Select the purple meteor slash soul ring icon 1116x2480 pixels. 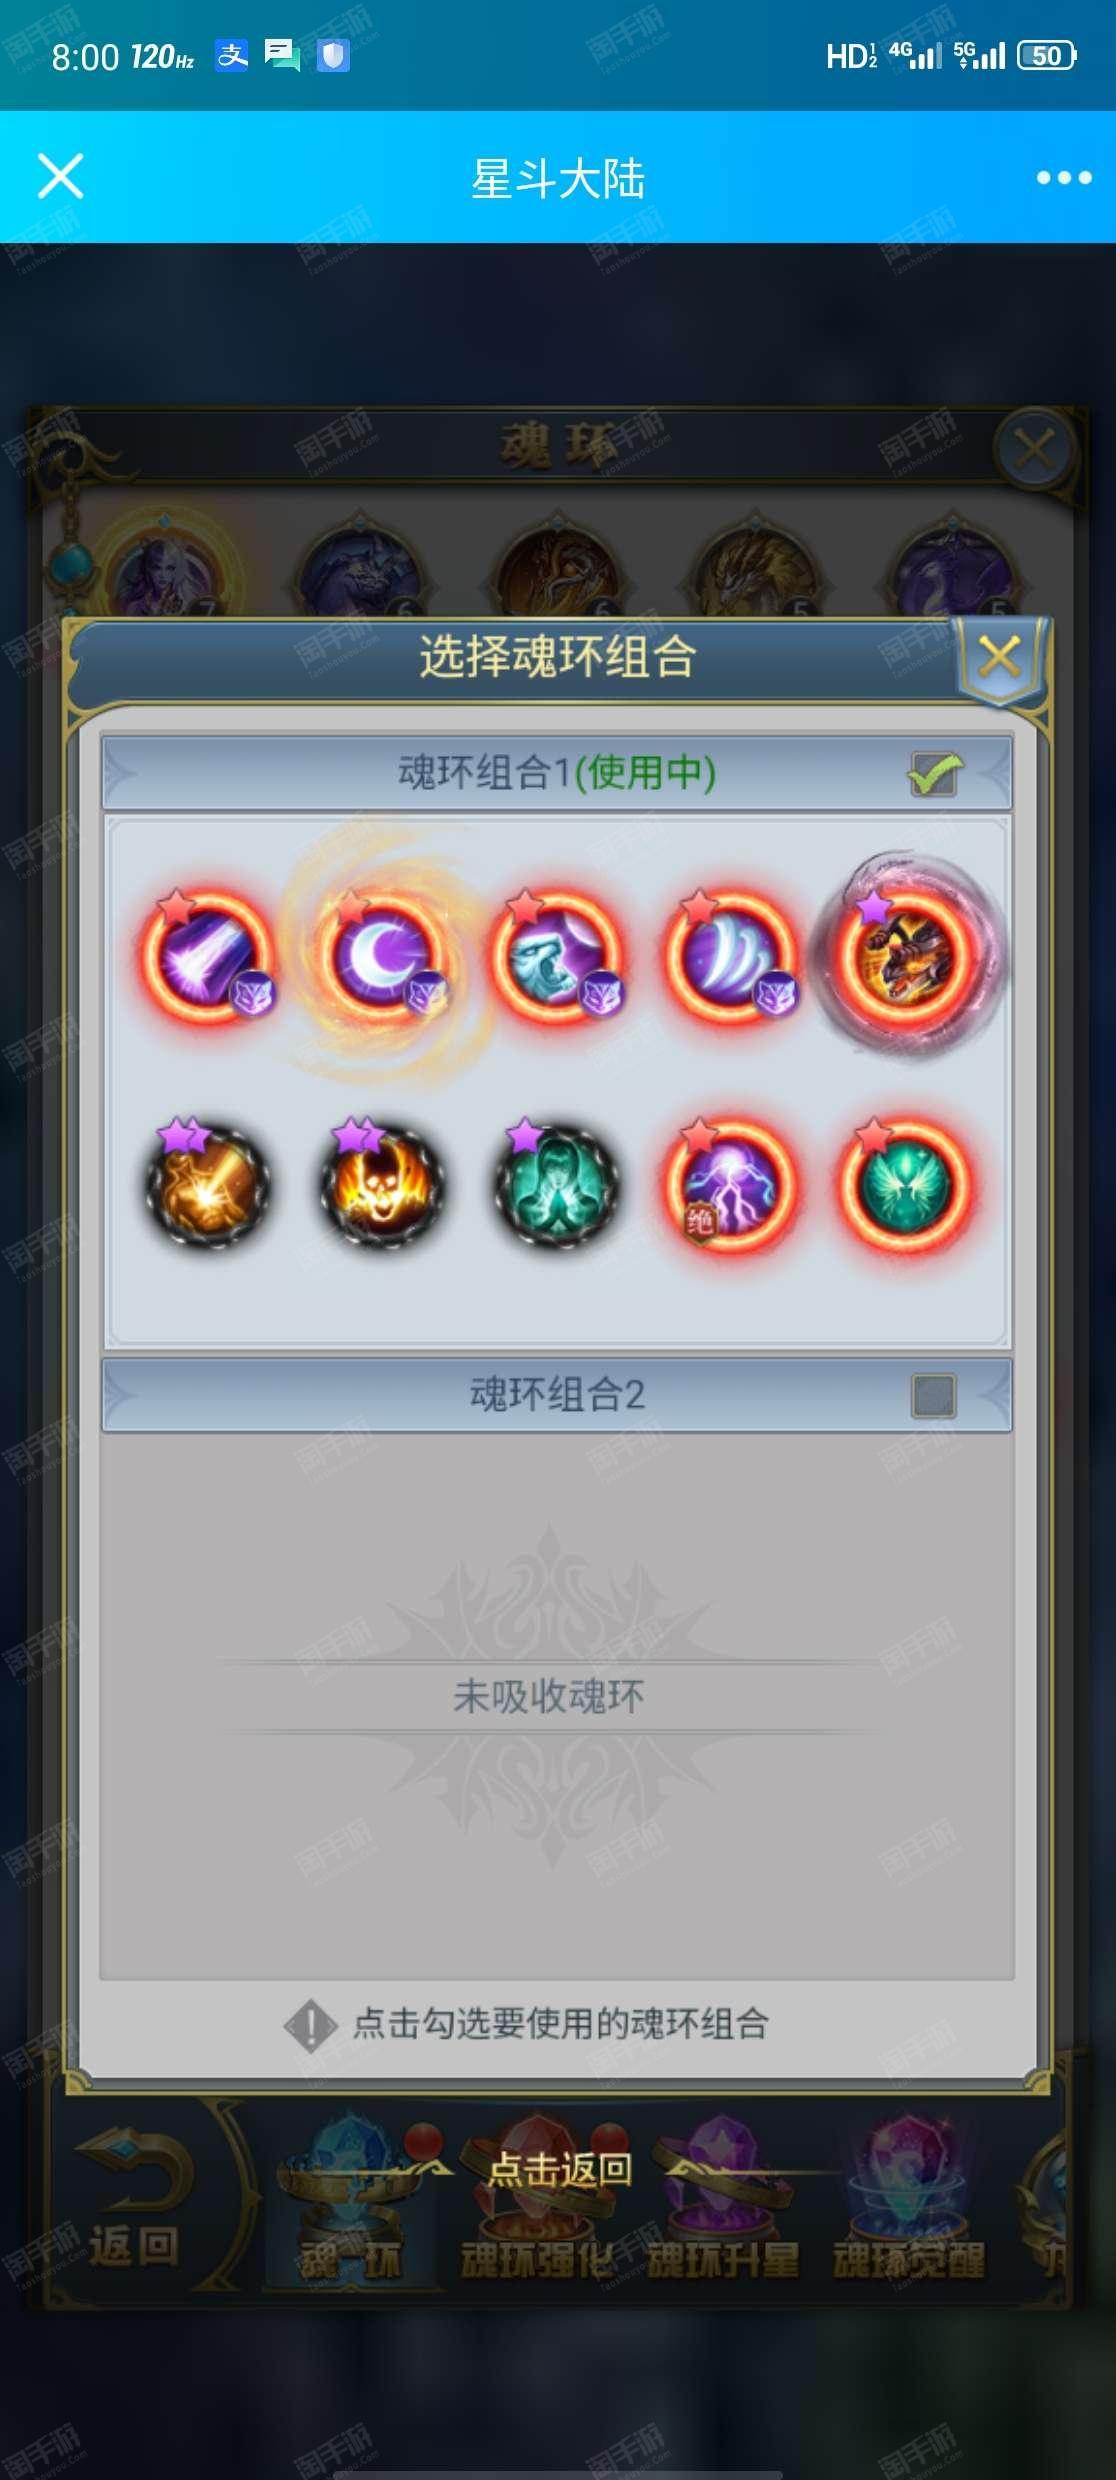[207, 957]
